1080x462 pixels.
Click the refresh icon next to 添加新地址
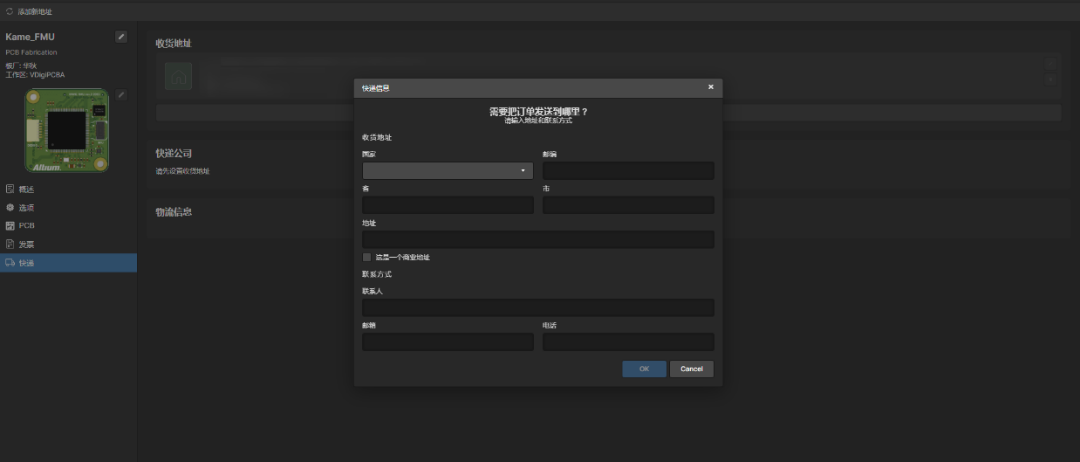pos(10,11)
